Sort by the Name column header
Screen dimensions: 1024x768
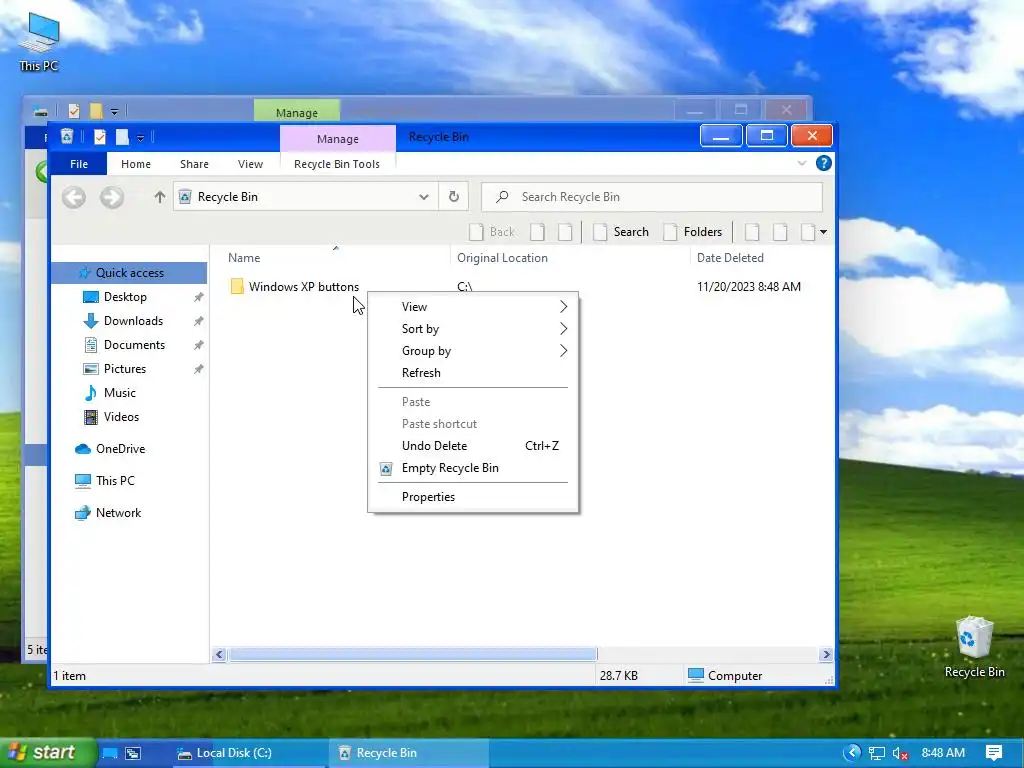(x=330, y=258)
